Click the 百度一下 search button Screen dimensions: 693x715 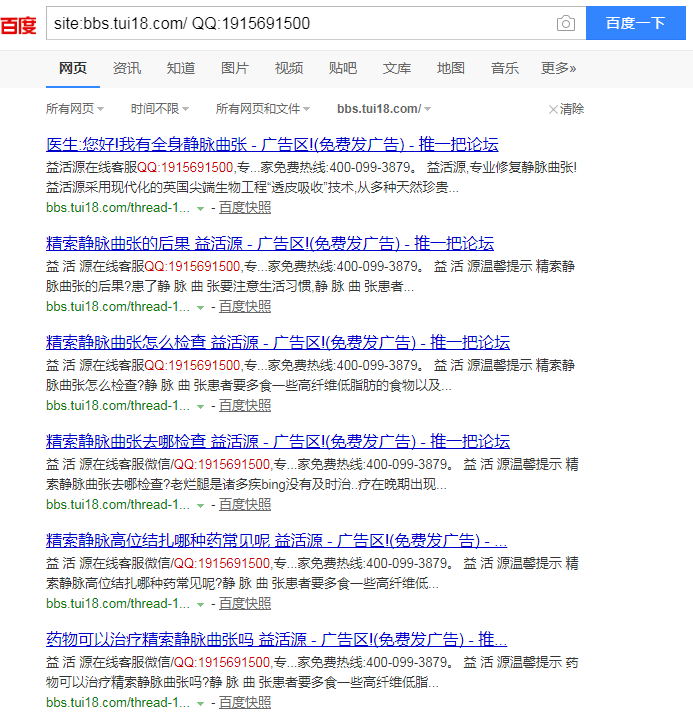[x=635, y=23]
